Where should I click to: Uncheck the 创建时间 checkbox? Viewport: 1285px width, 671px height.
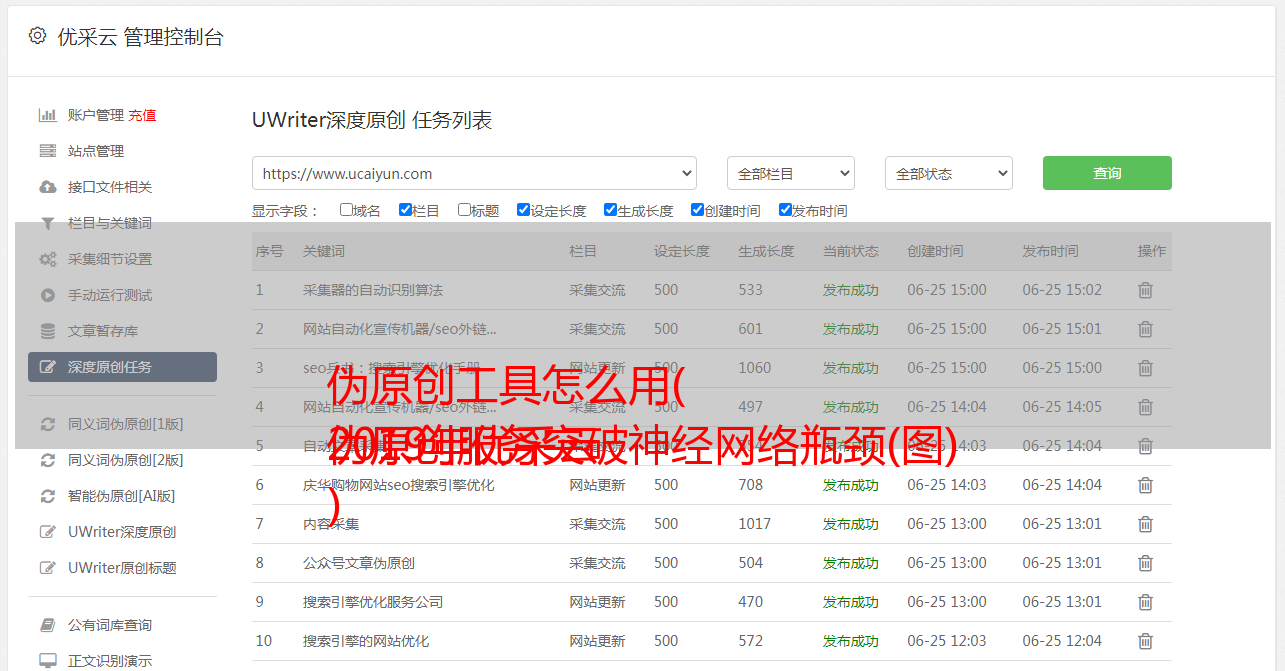click(x=697, y=210)
